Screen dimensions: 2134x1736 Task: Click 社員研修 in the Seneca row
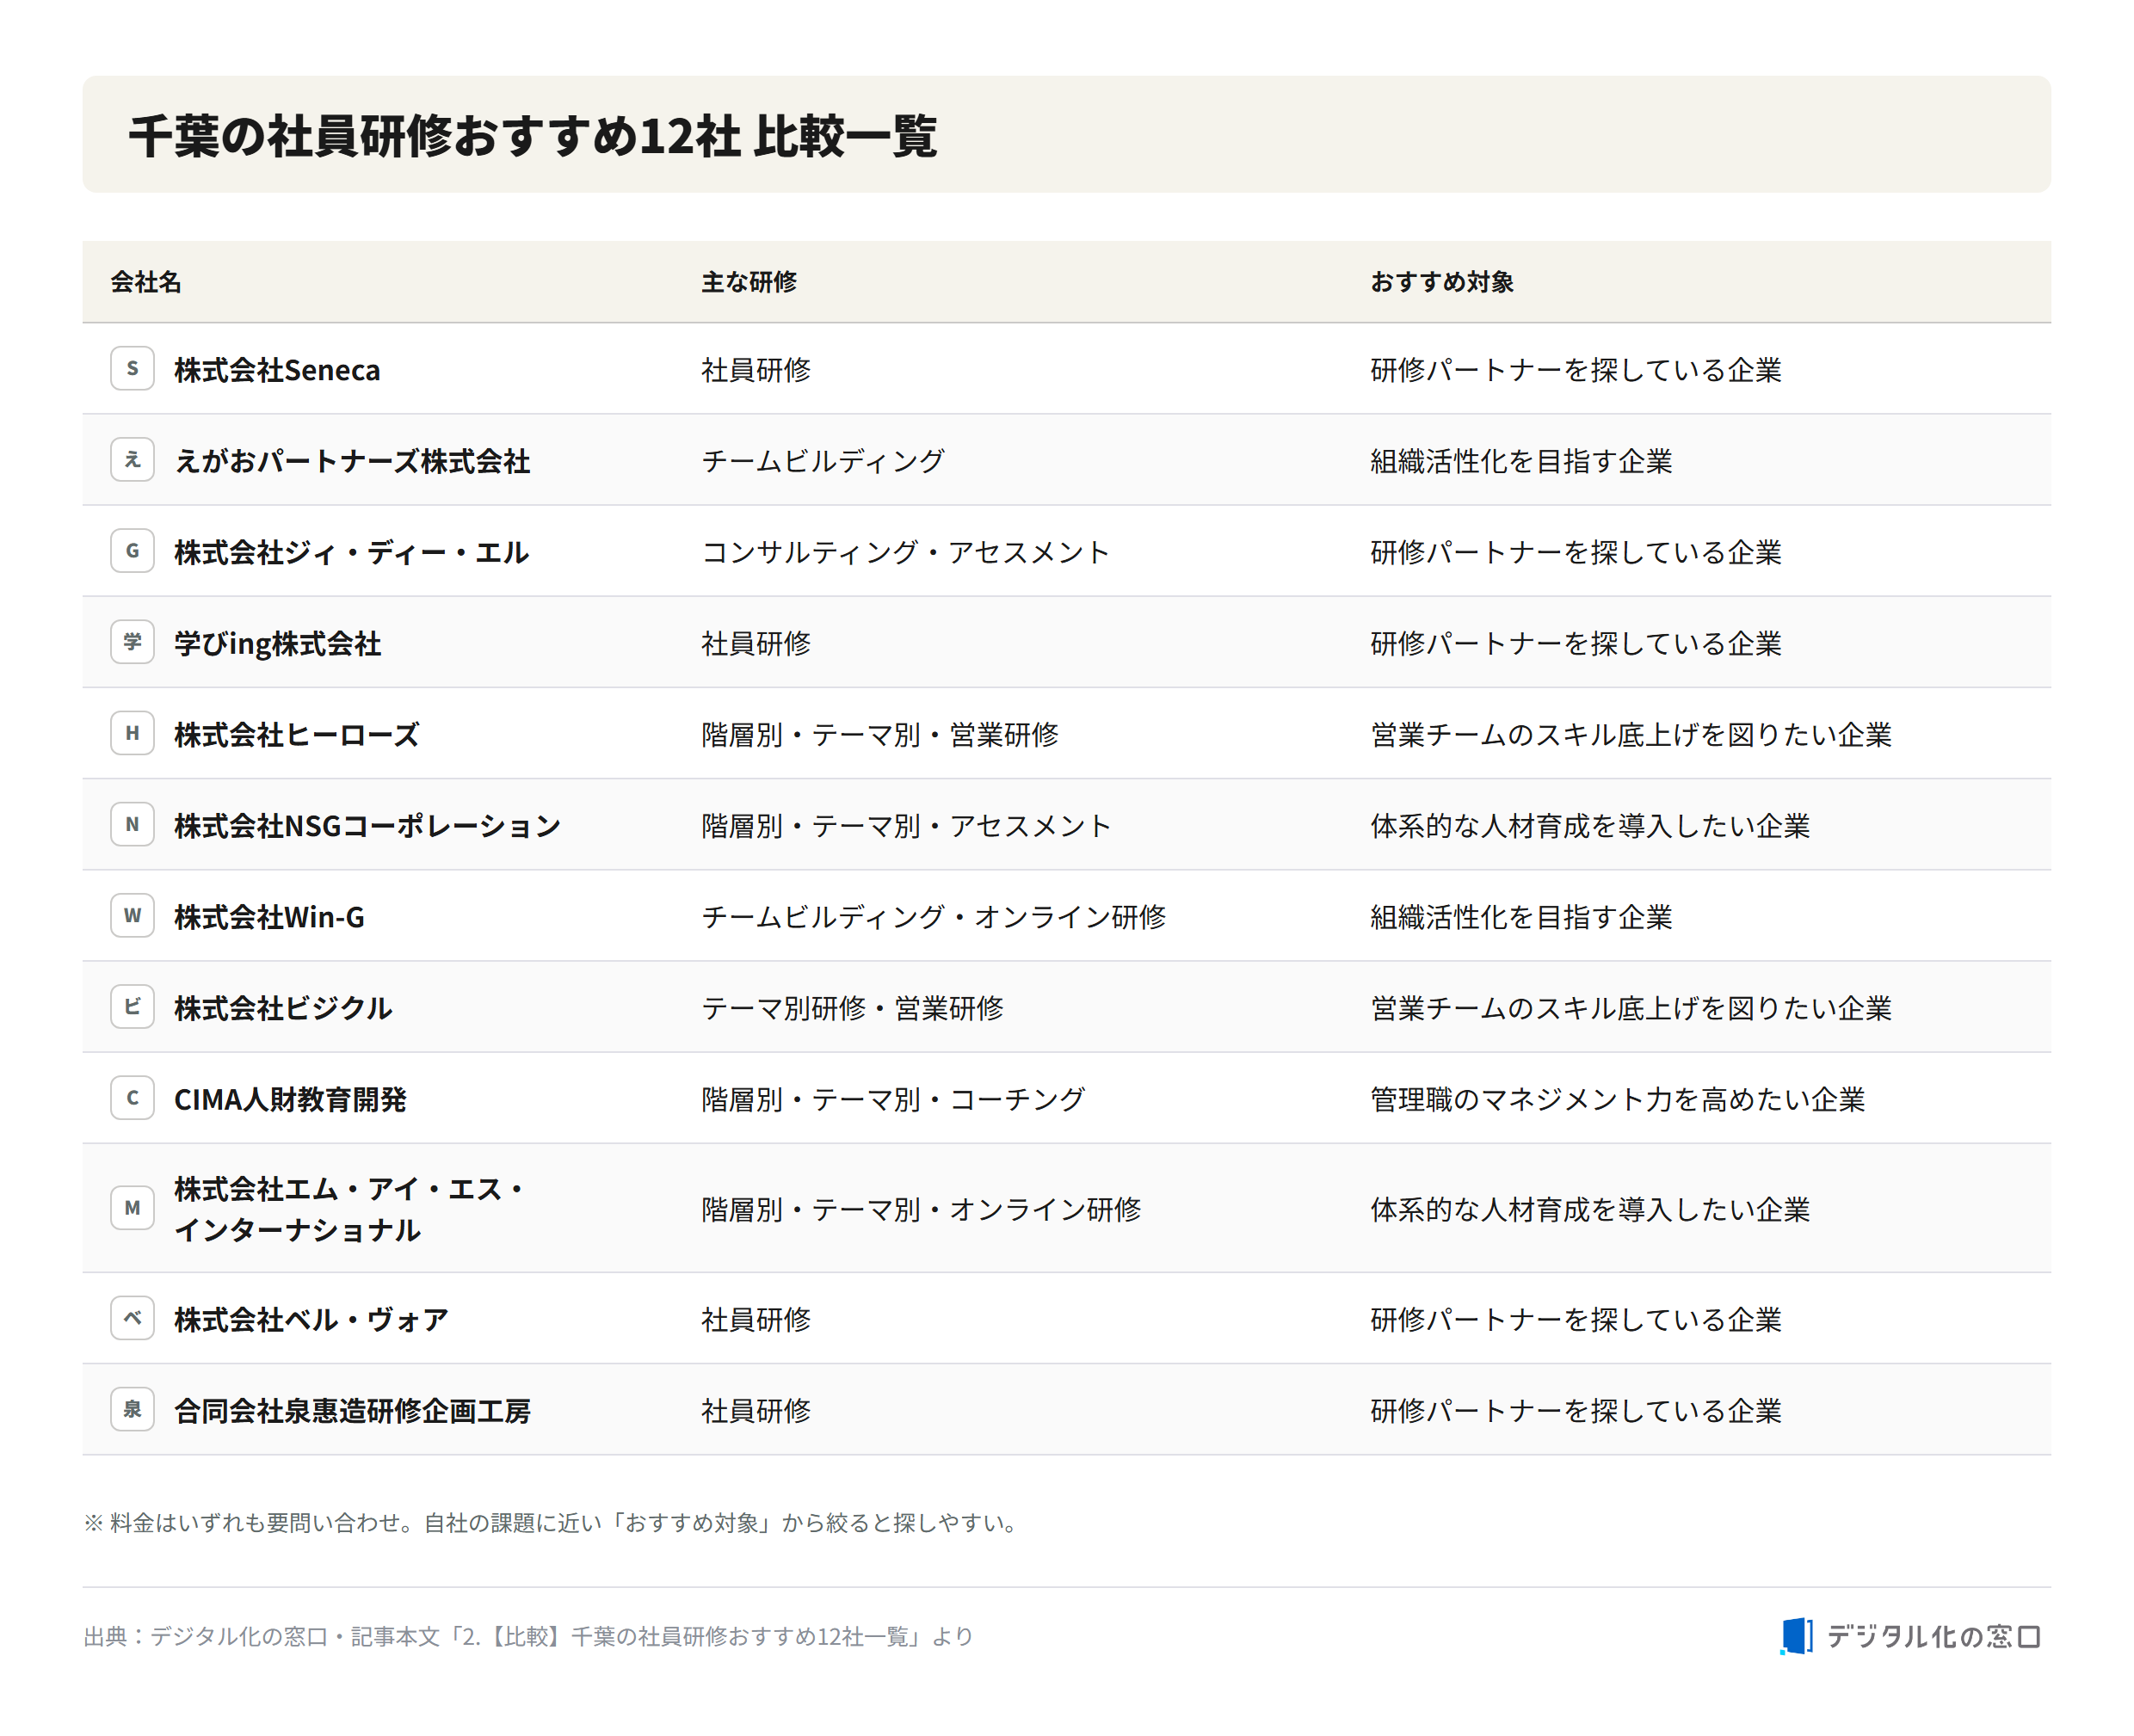tap(756, 370)
